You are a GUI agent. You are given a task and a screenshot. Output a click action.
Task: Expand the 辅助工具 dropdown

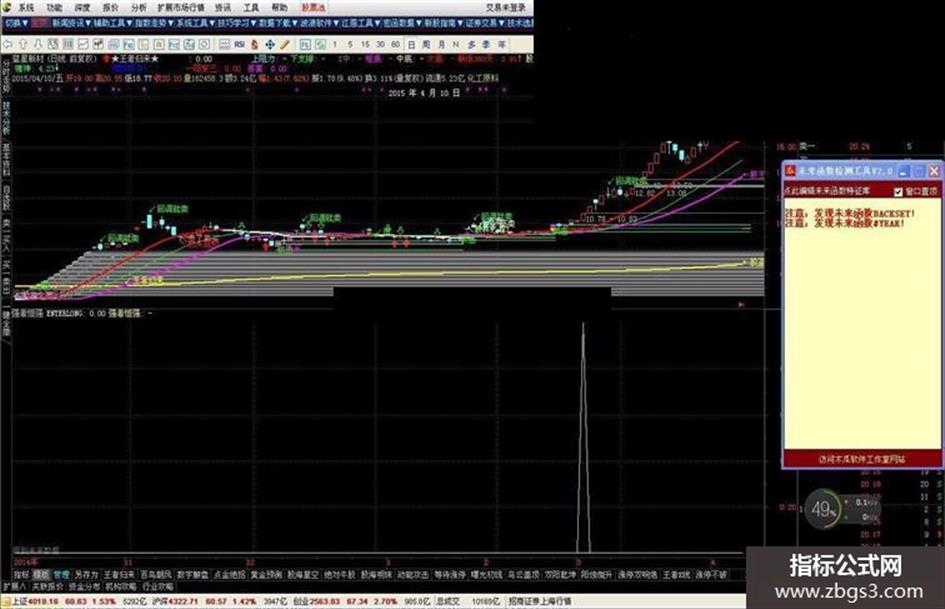[x=112, y=23]
